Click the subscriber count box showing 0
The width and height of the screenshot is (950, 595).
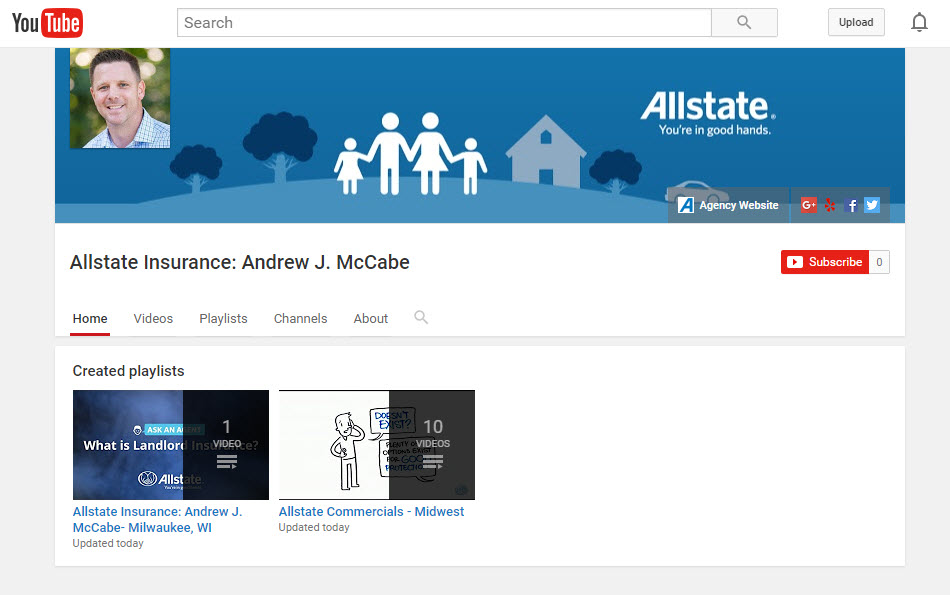coord(879,262)
